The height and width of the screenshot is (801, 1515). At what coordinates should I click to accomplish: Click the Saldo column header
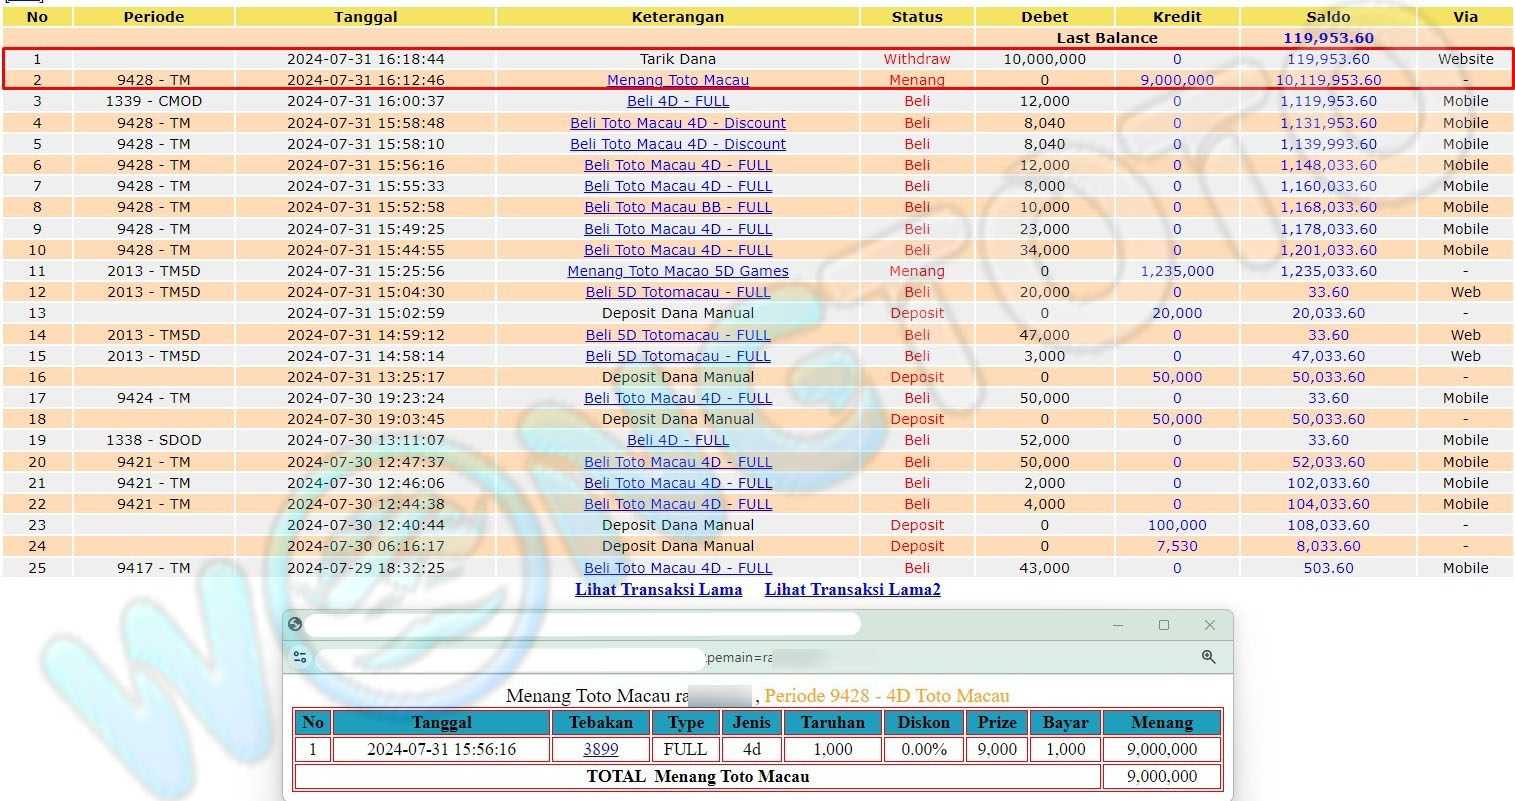tap(1328, 17)
